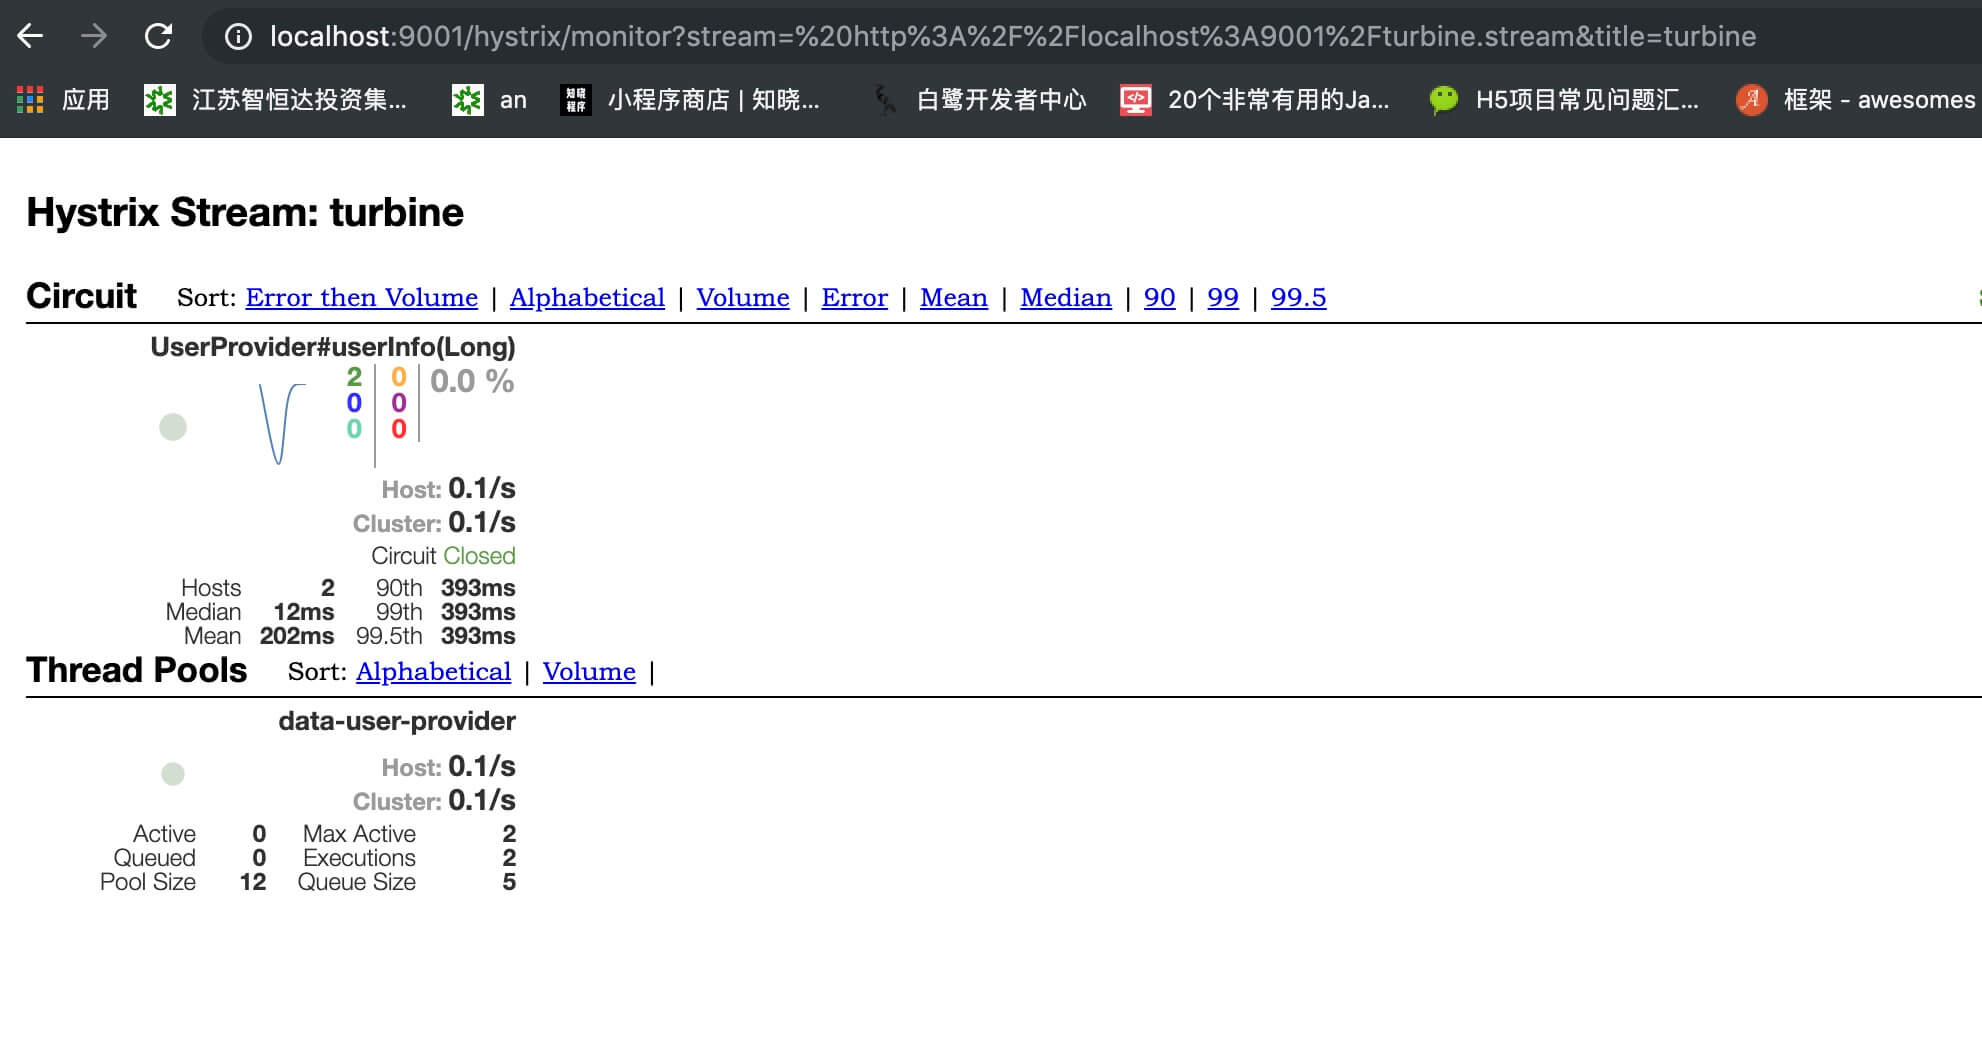Image resolution: width=1982 pixels, height=1046 pixels.
Task: Open 小程序商店 bookmark
Action: pos(690,100)
